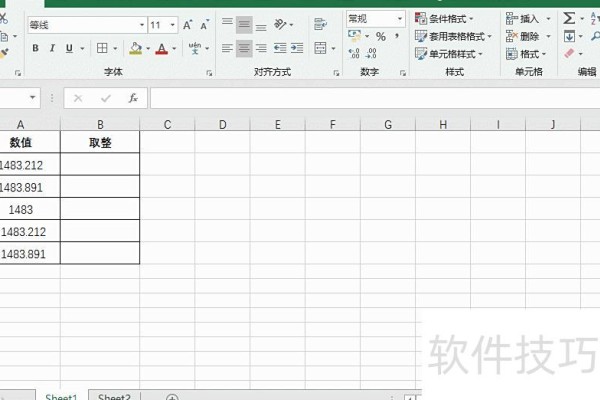600x400 pixels.
Task: Open fill color dropdown arrow
Action: (x=148, y=49)
